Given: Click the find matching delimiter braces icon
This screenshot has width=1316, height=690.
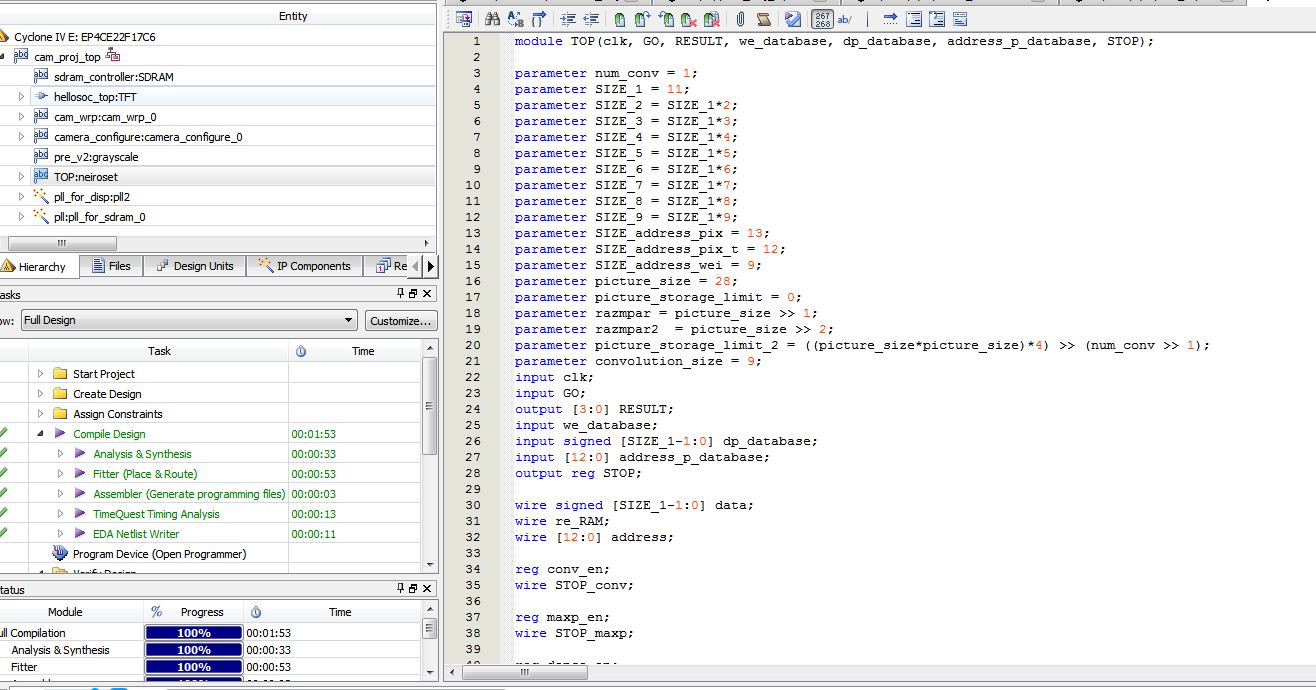Looking at the screenshot, I should (539, 19).
